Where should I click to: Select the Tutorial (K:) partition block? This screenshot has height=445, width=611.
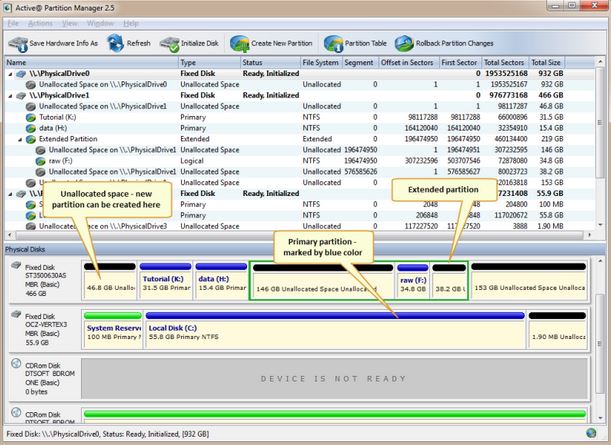click(x=166, y=281)
